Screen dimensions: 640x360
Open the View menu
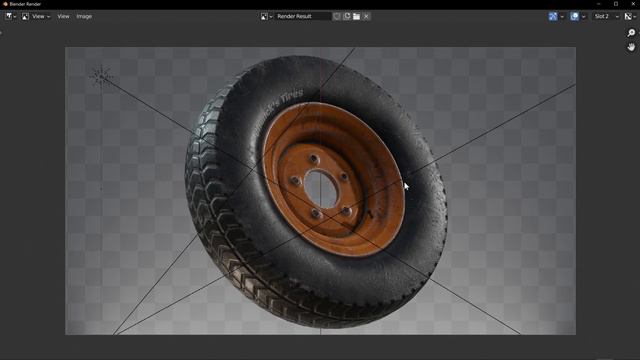point(63,16)
